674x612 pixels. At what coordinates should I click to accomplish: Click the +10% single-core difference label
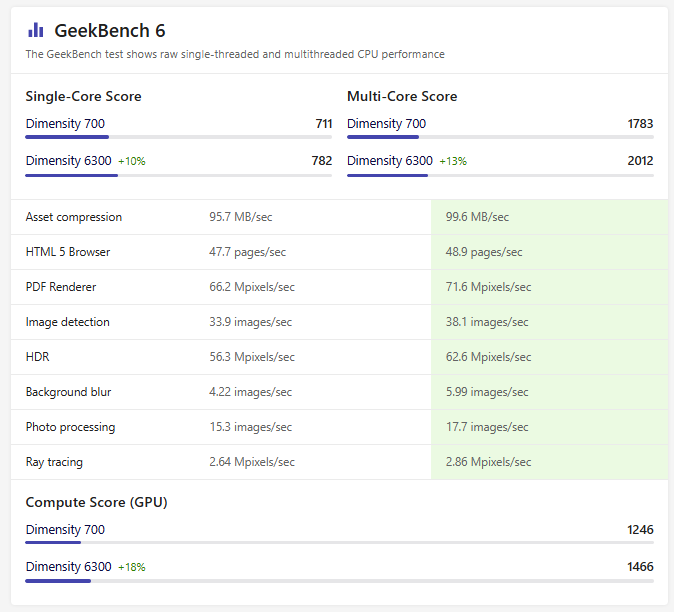132,162
